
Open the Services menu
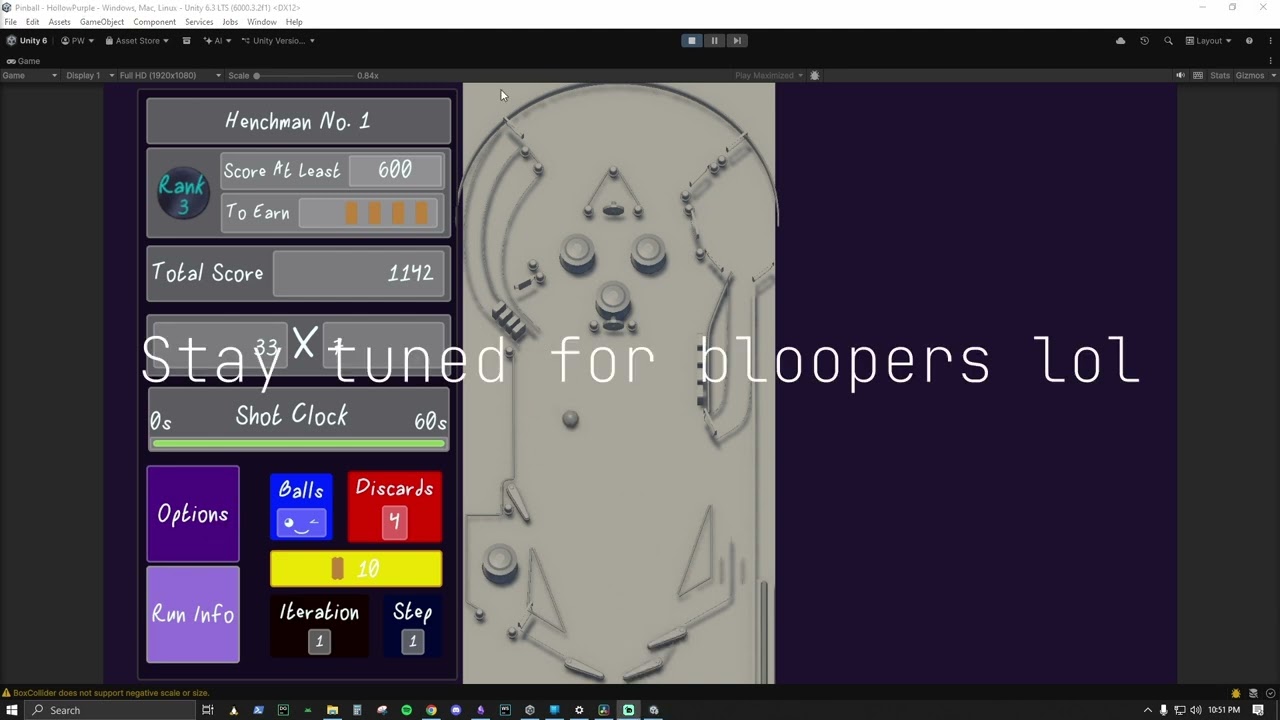pos(199,22)
